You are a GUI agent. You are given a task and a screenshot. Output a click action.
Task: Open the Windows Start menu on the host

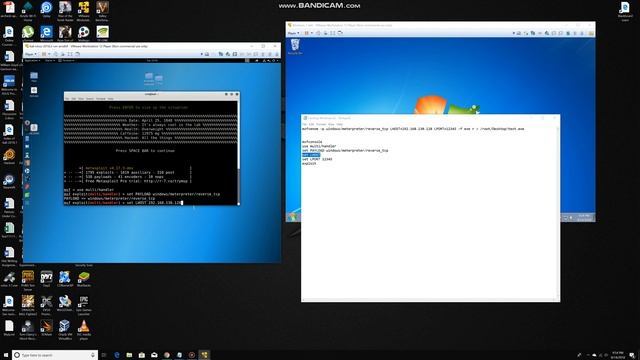(x=6, y=355)
